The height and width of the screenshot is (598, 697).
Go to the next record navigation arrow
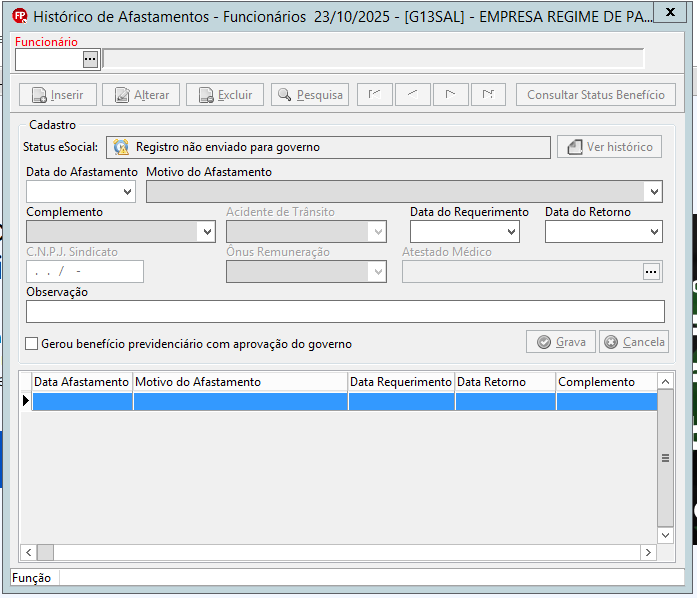click(x=450, y=94)
